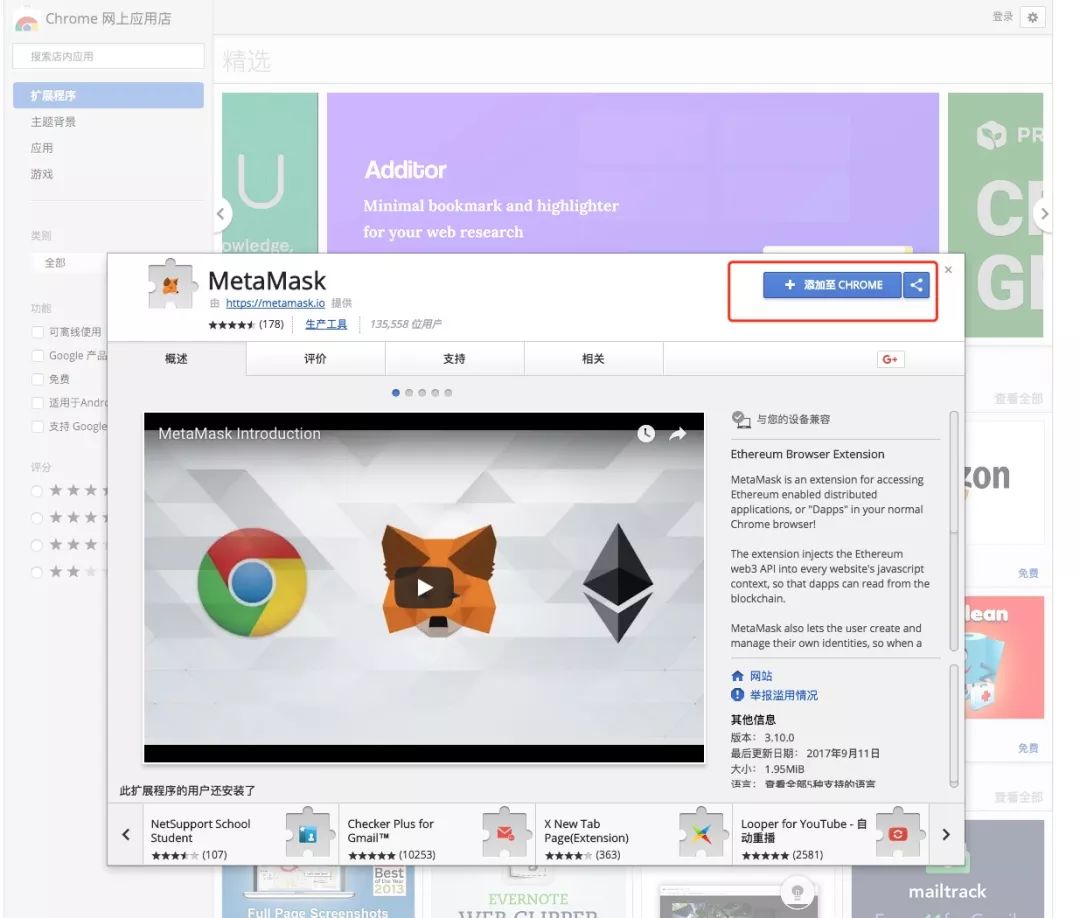Open the MetaMask Introduction video title

tap(240, 434)
